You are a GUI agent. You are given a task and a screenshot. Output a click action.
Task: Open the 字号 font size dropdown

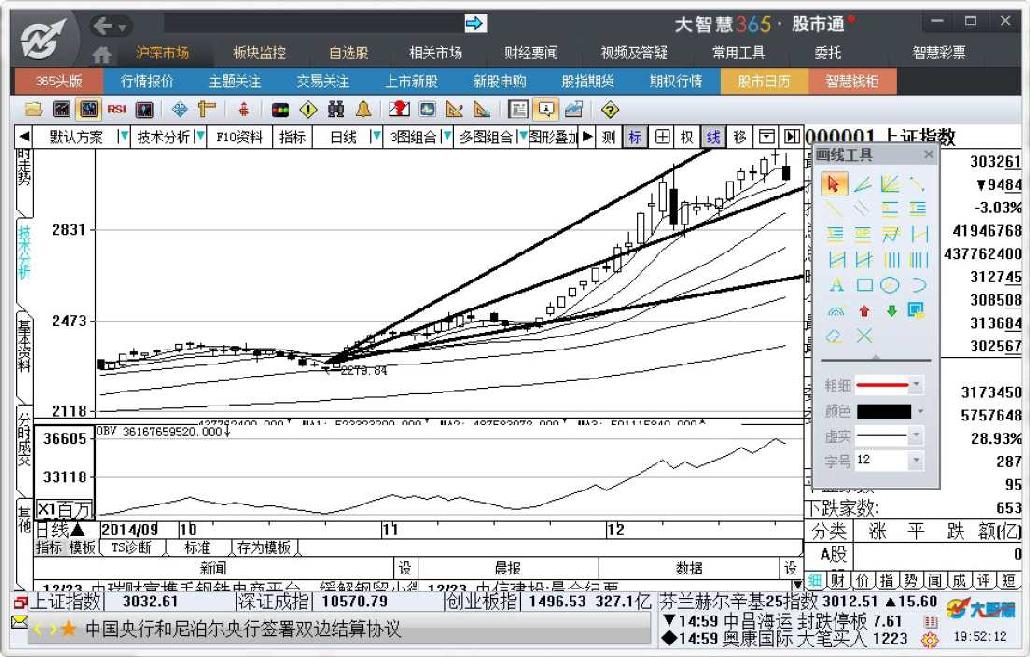pyautogui.click(x=916, y=461)
